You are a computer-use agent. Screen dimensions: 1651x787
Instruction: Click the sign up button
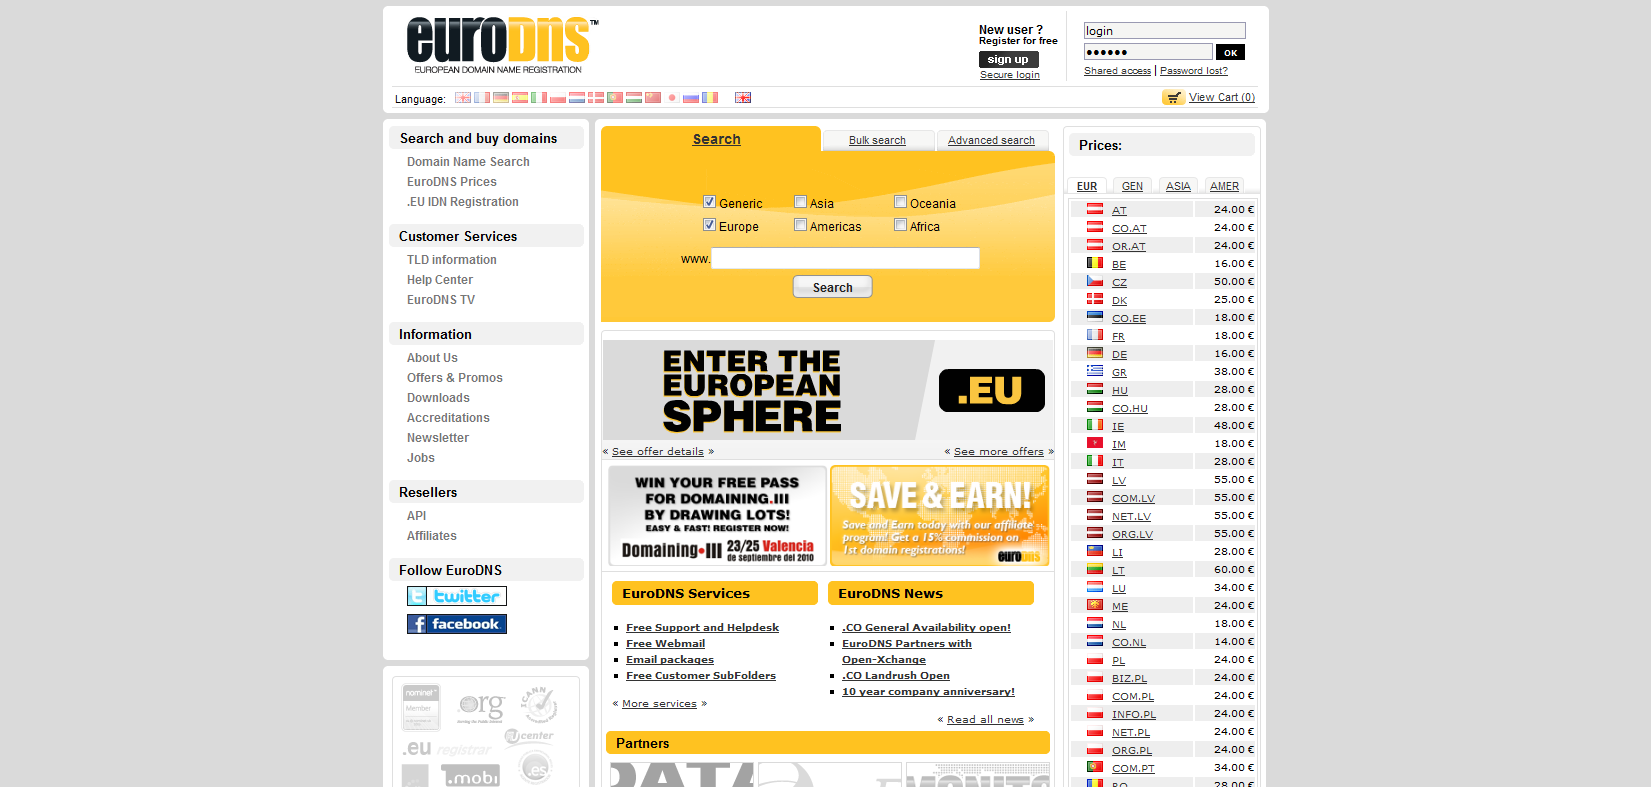(1008, 60)
